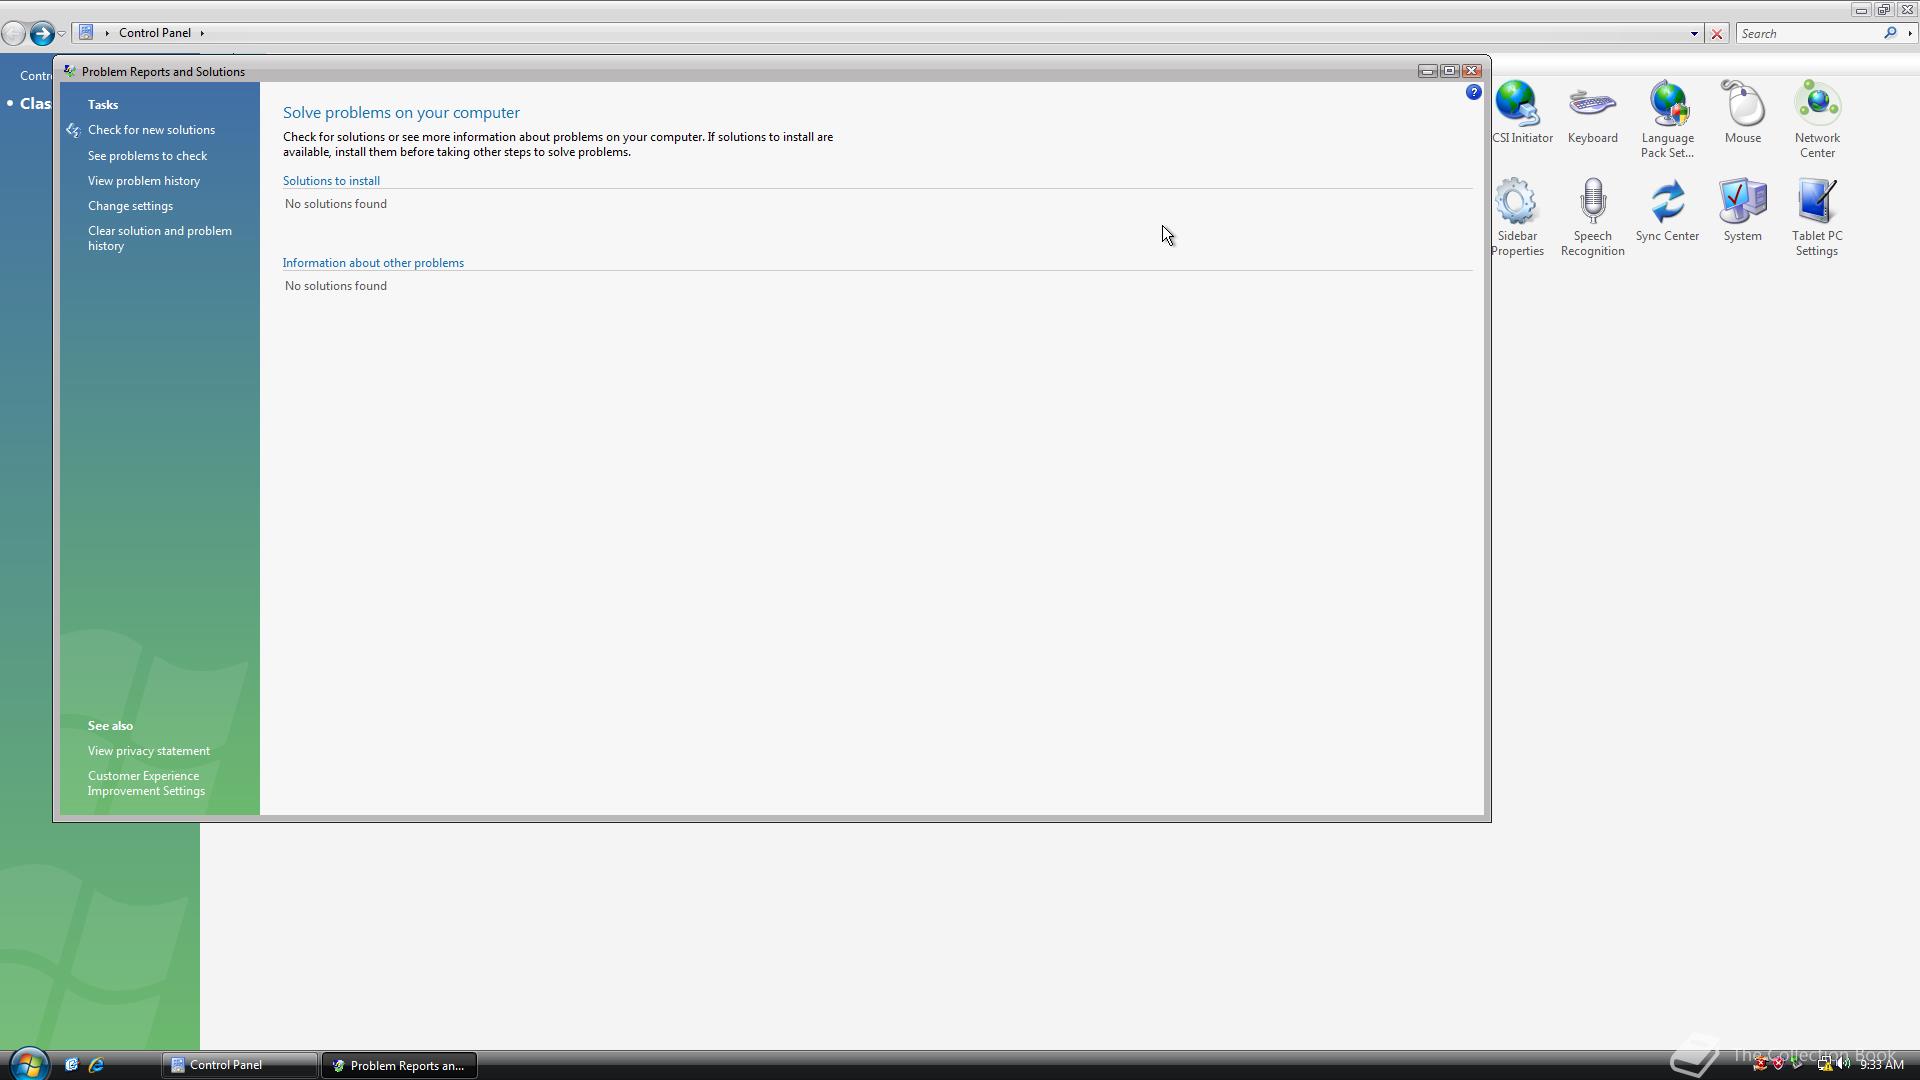1920x1080 pixels.
Task: Open See problems to check
Action: (x=147, y=156)
